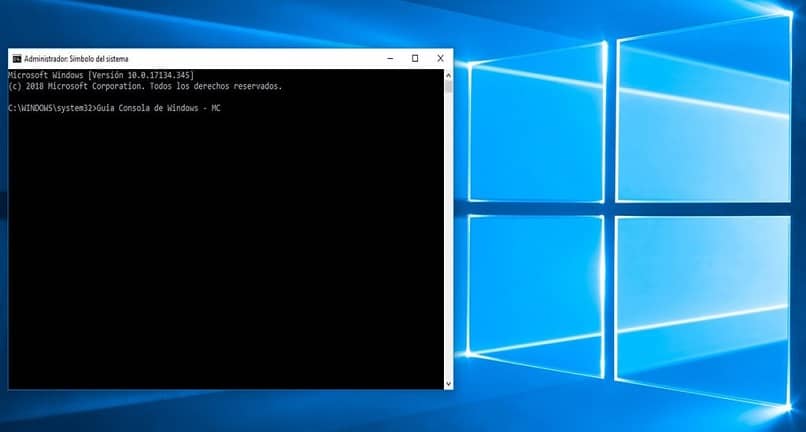Click the scrollbar down arrow in console
This screenshot has height=432, width=806.
[x=448, y=383]
